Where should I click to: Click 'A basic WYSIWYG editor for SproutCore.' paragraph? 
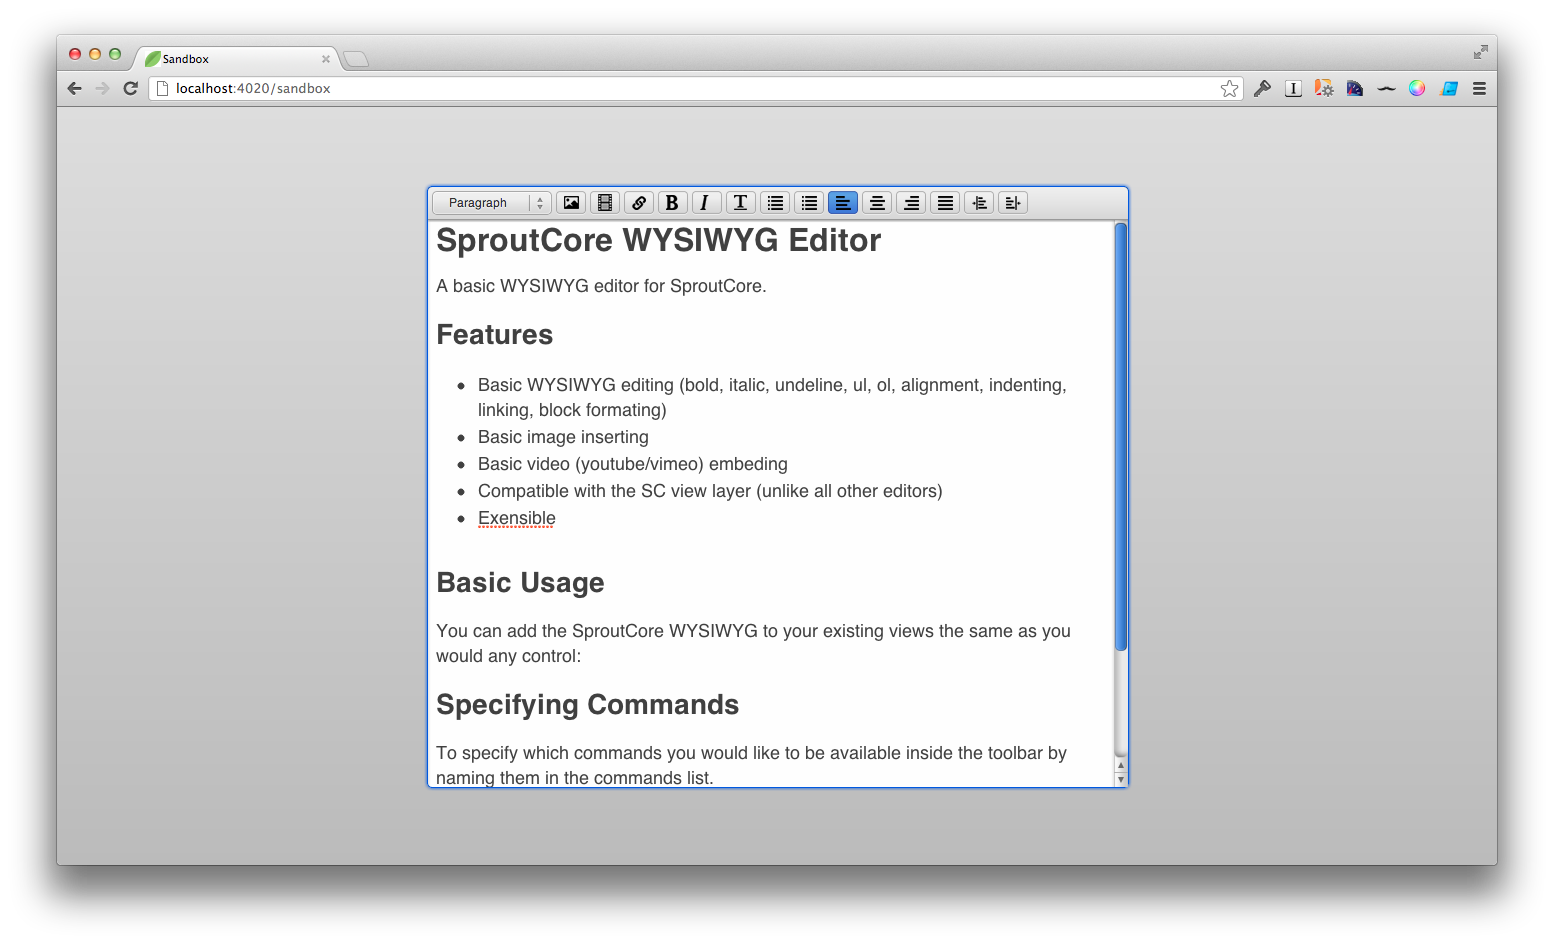[601, 286]
